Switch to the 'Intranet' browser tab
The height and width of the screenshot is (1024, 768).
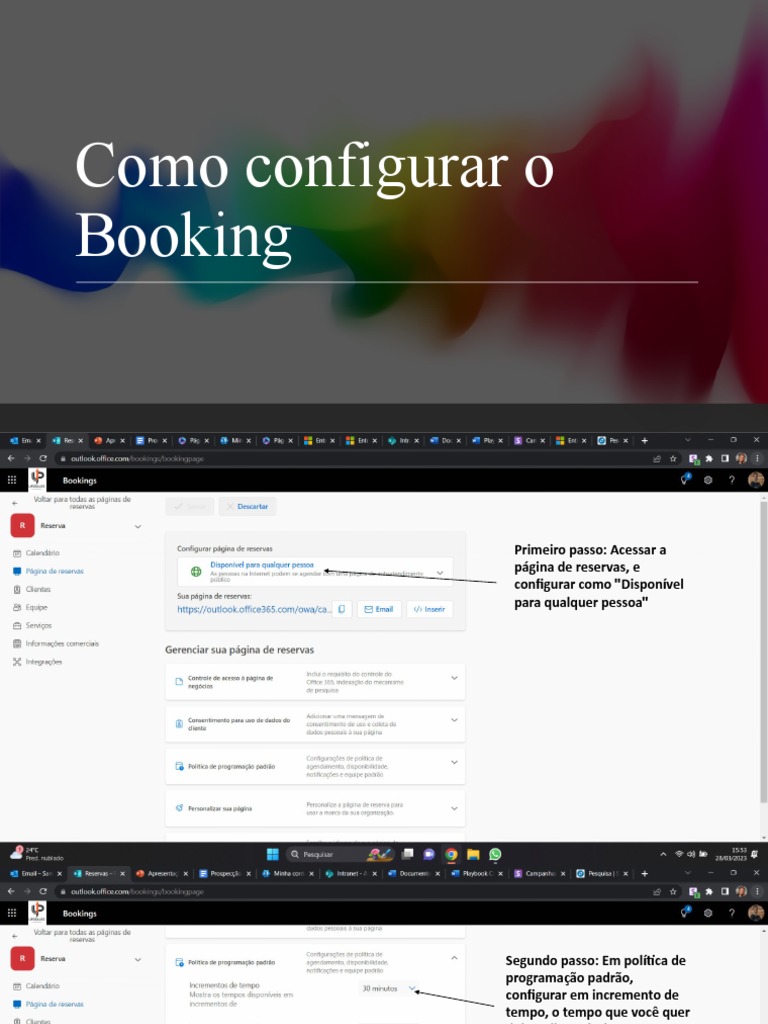(353, 873)
